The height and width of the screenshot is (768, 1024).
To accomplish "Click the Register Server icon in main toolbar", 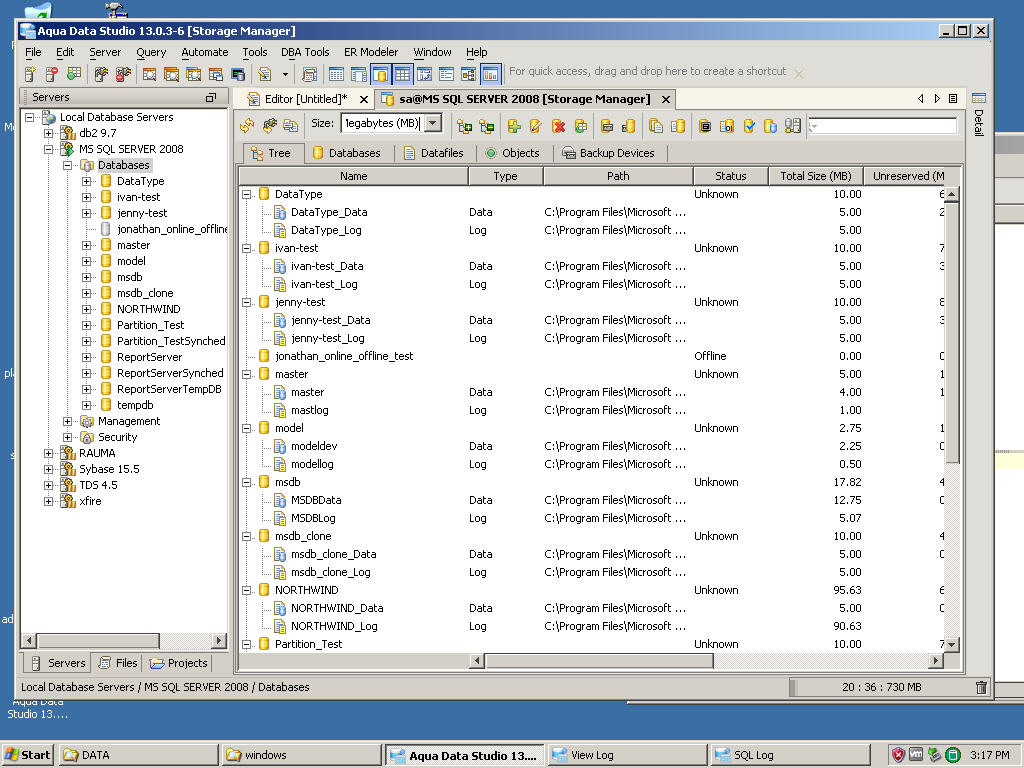I will (30, 74).
